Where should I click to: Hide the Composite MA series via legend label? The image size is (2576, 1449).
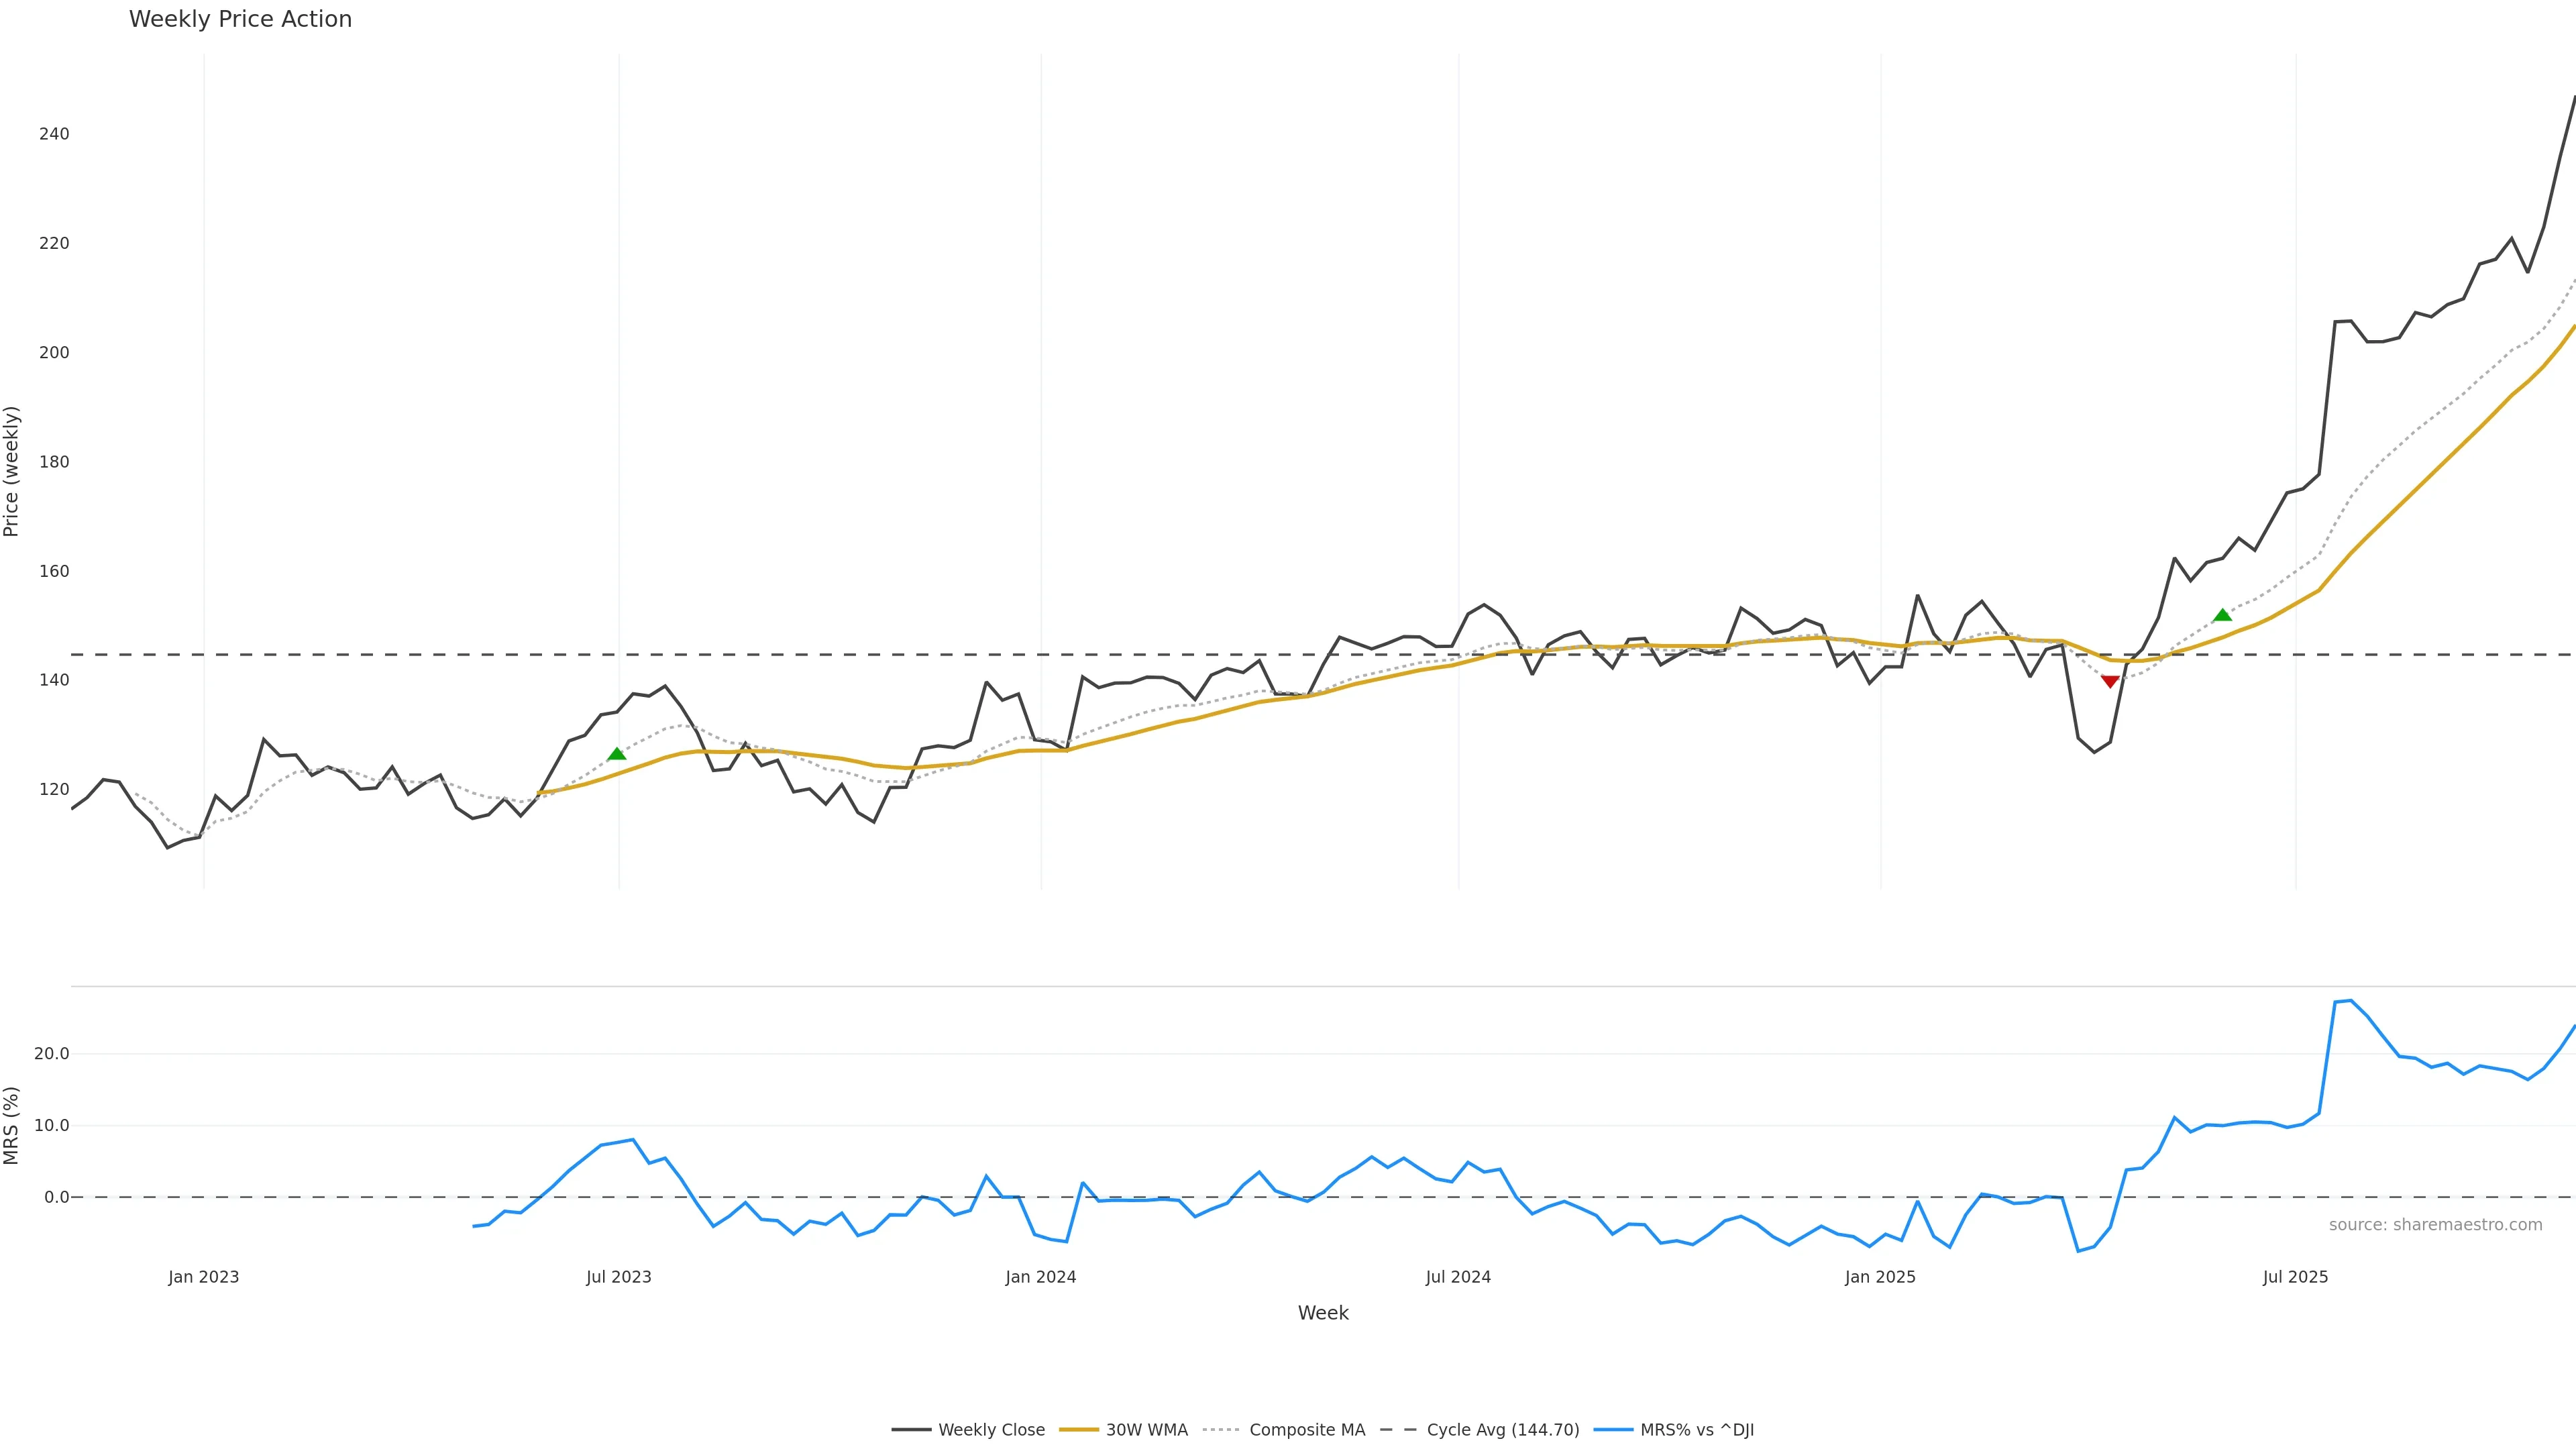pos(1307,1430)
